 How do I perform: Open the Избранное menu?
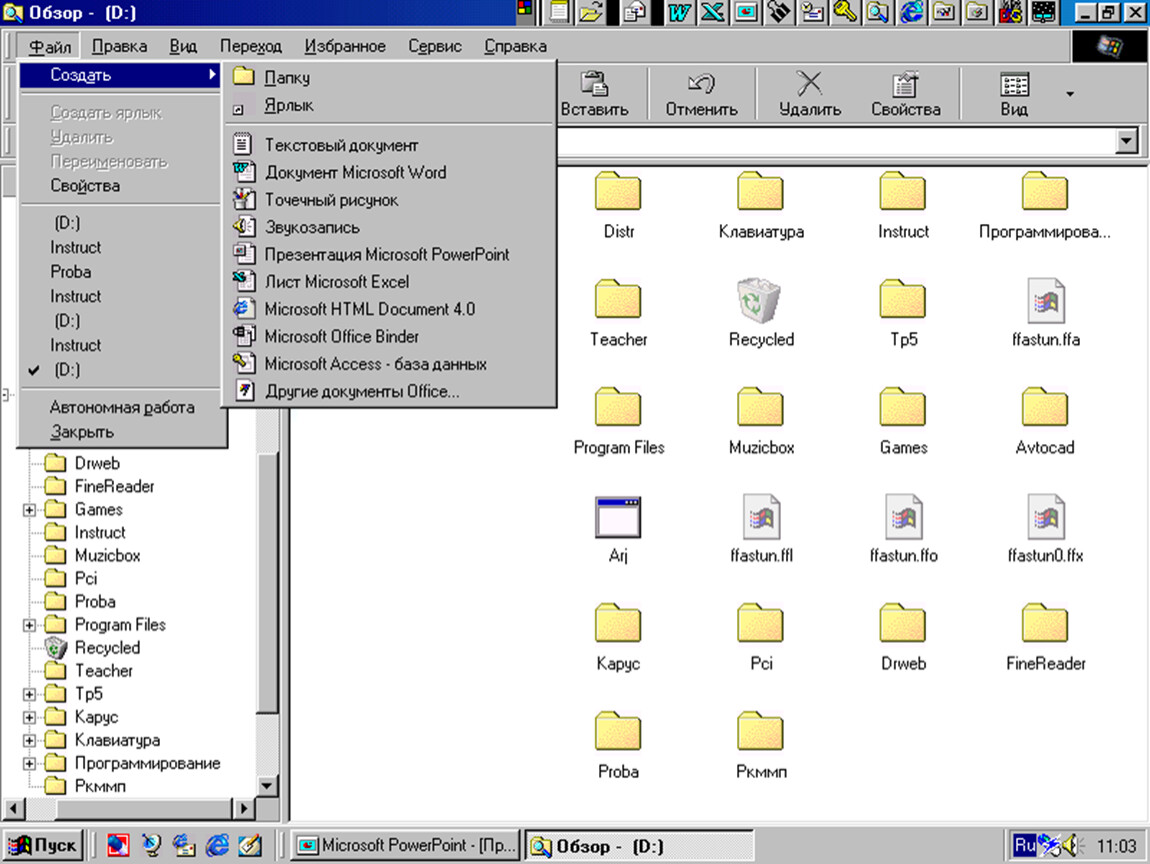(x=345, y=46)
